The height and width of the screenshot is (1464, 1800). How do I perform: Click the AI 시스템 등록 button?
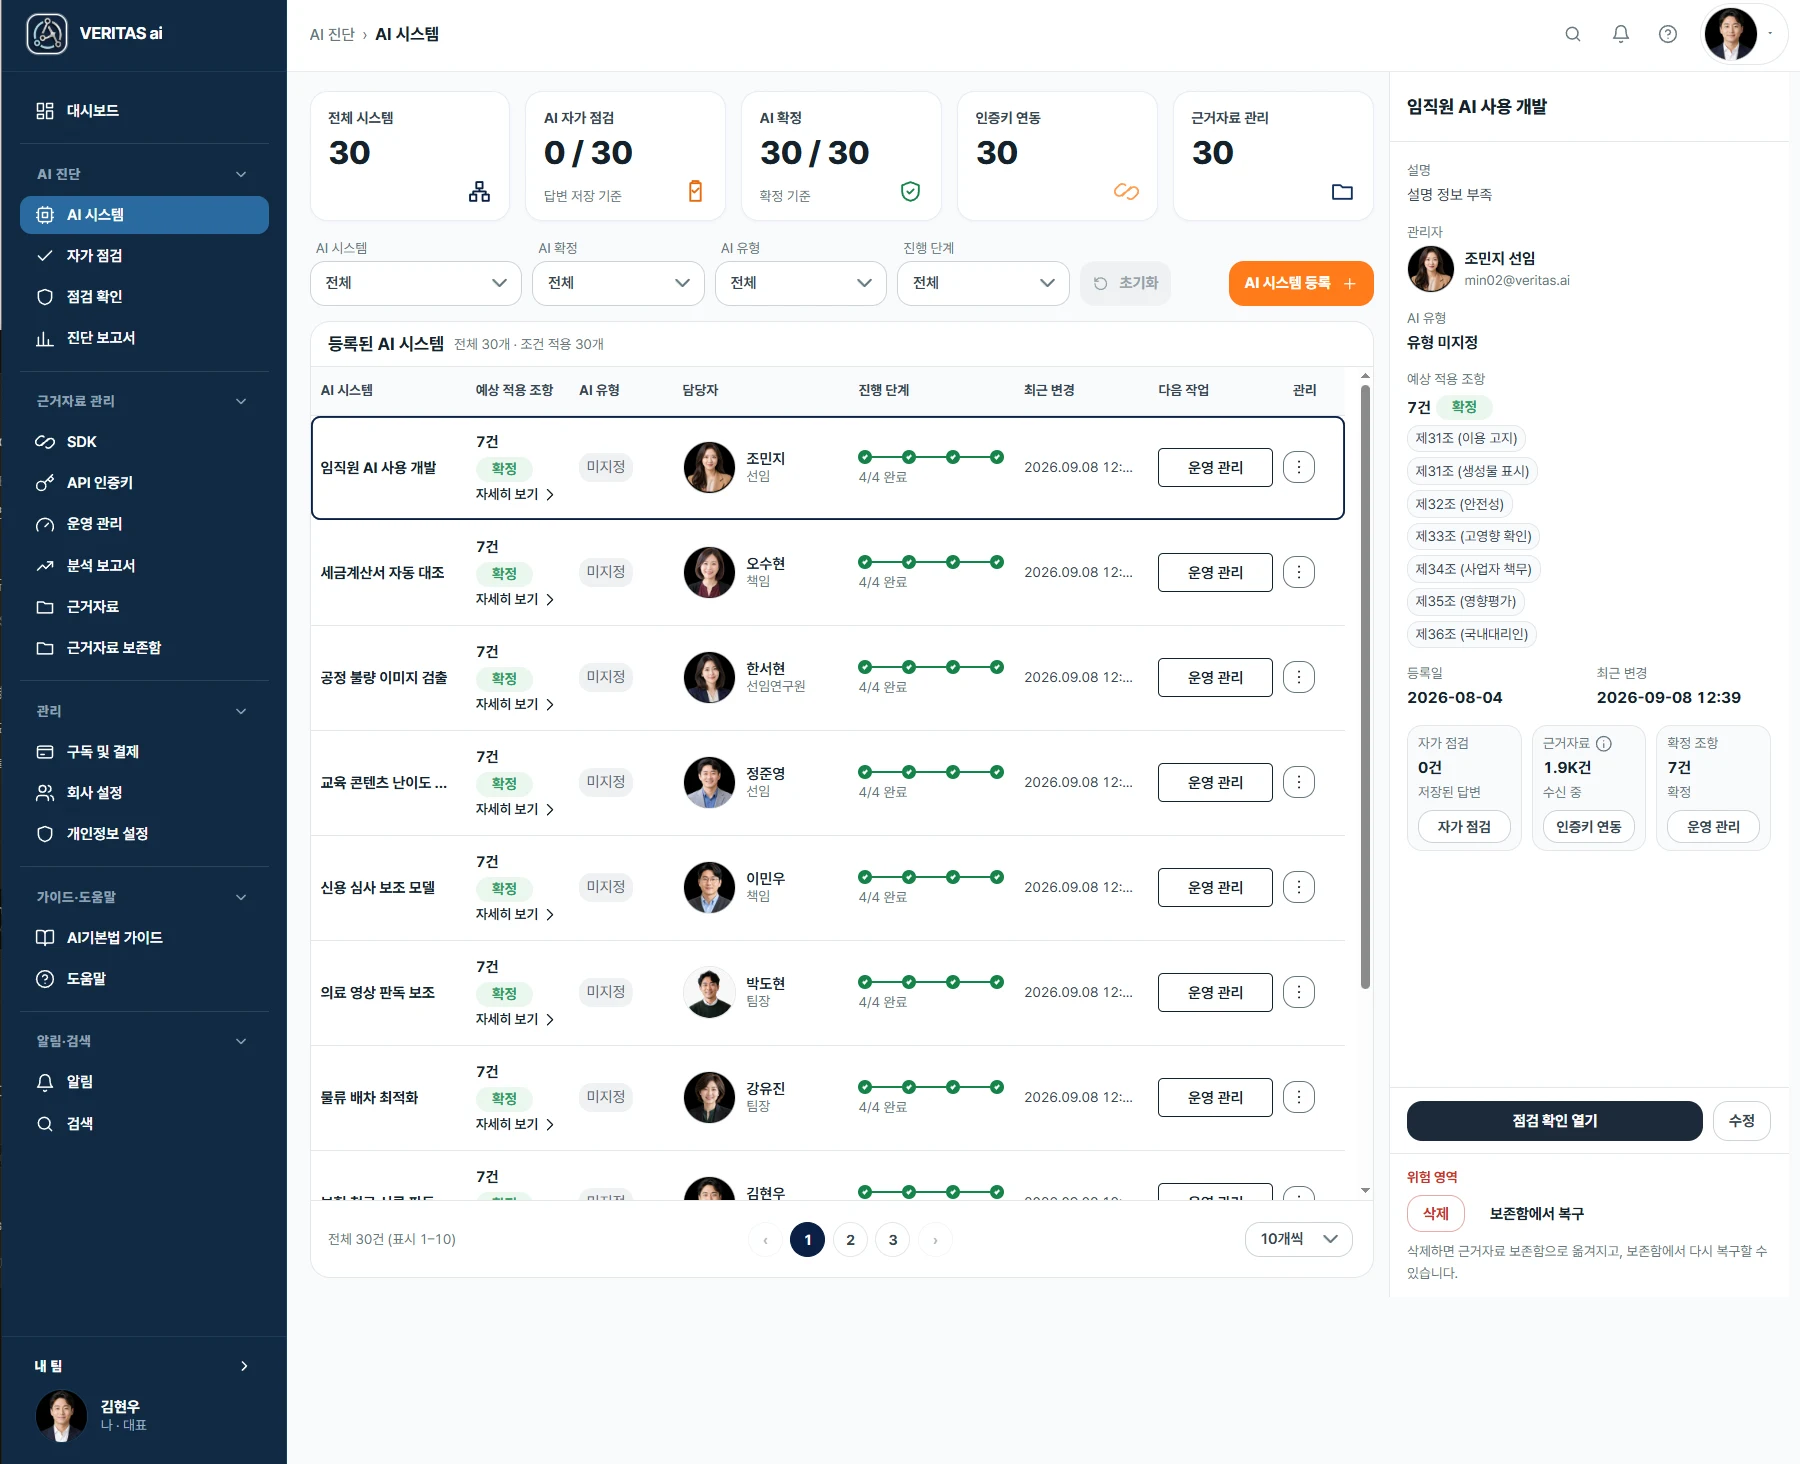pos(1300,283)
